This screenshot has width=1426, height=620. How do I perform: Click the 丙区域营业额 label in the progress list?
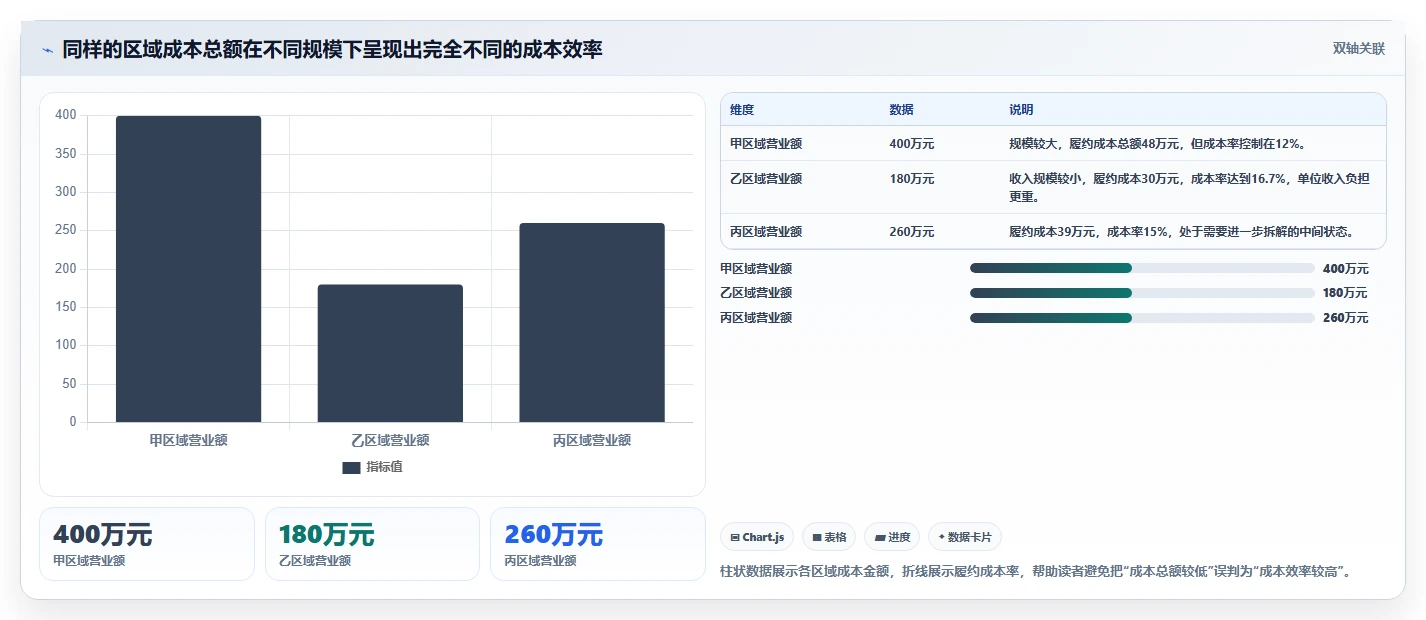tap(756, 318)
